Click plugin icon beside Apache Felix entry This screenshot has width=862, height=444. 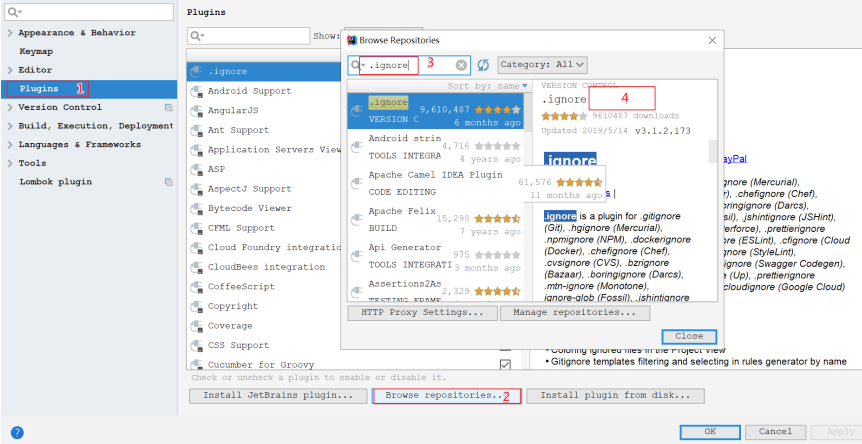coord(357,220)
